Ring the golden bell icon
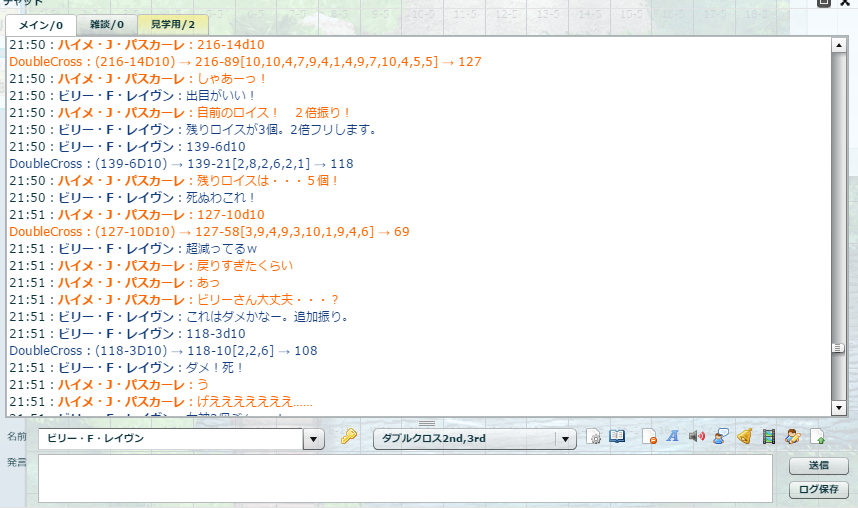 [744, 437]
